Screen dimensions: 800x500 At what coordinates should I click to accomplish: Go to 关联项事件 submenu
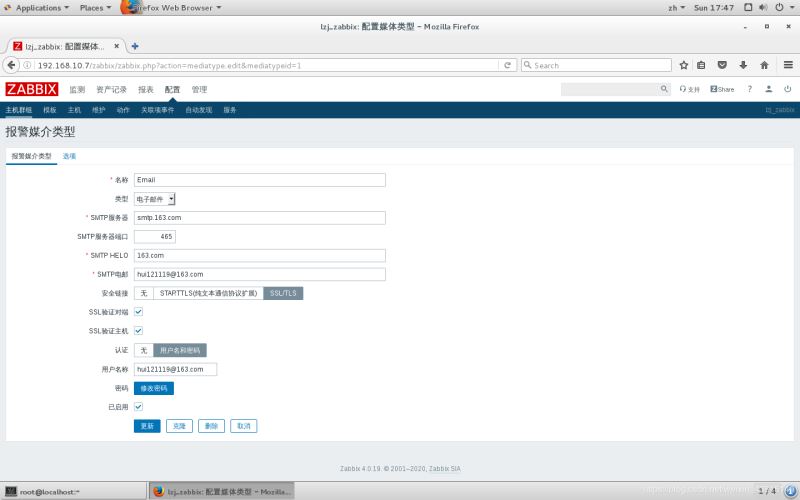tap(158, 110)
